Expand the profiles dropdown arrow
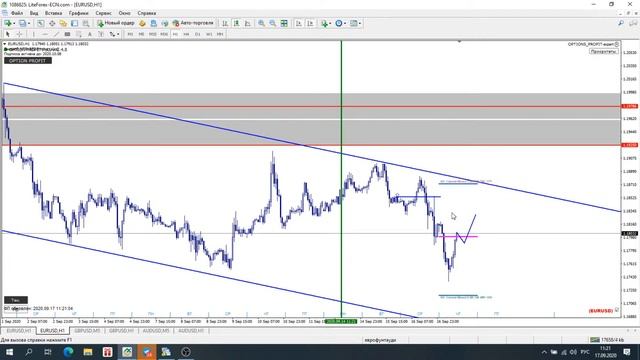The height and width of the screenshot is (360, 640). point(29,23)
